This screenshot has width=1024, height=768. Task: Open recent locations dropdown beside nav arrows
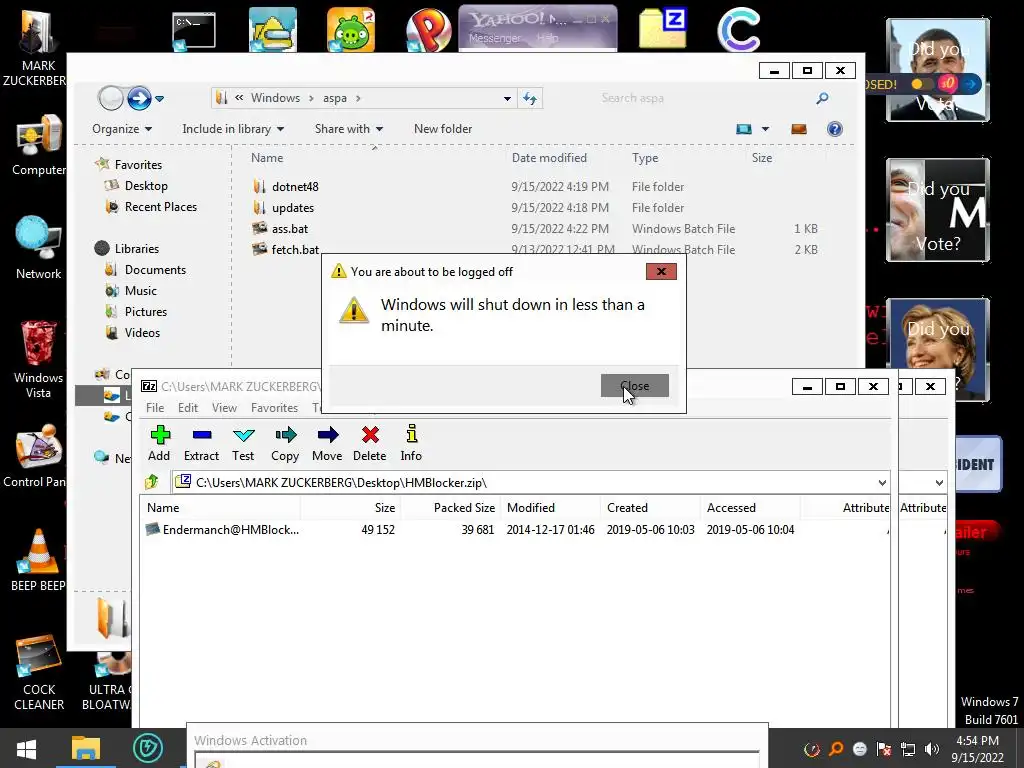point(159,99)
